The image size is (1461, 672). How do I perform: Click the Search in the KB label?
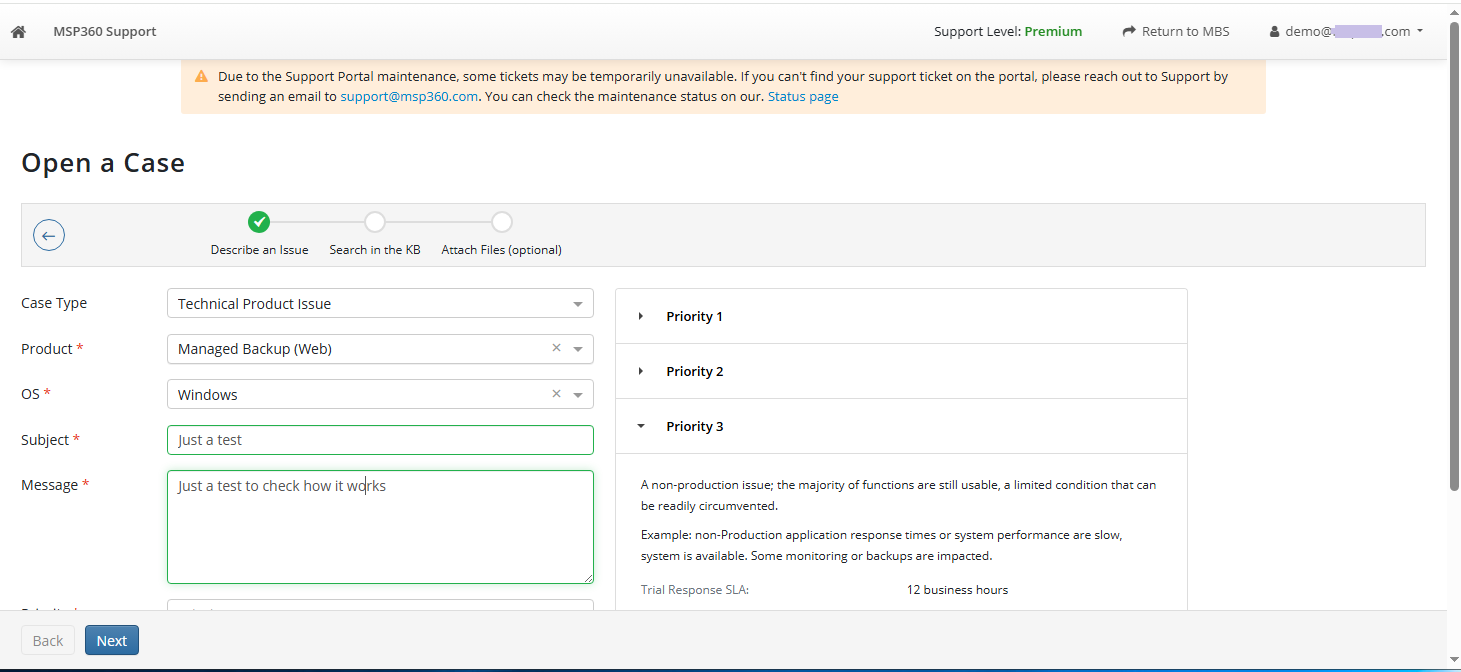tap(375, 250)
